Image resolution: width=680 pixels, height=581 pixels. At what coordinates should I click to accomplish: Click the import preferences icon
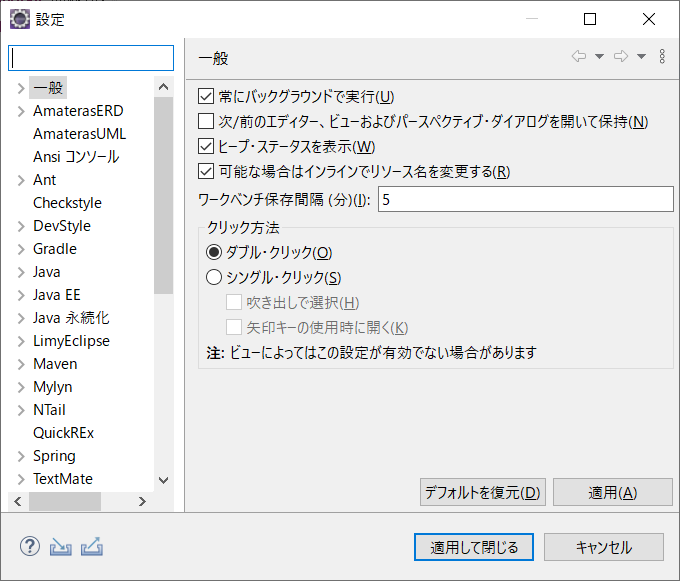pos(61,547)
